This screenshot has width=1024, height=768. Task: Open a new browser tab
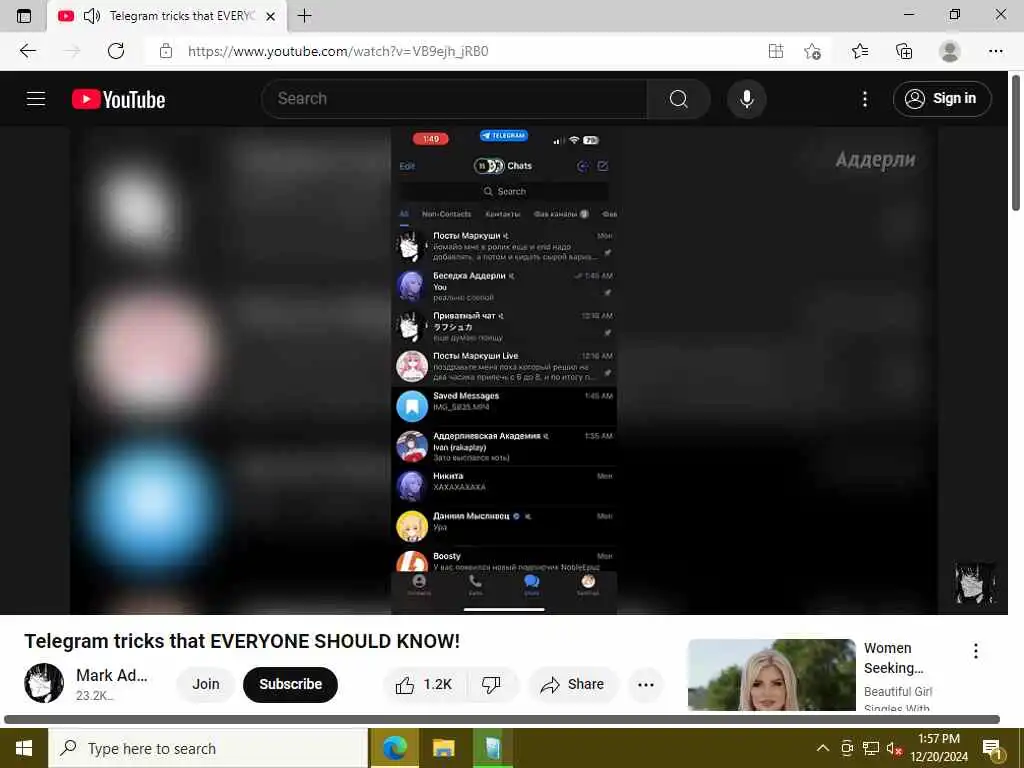click(x=304, y=16)
